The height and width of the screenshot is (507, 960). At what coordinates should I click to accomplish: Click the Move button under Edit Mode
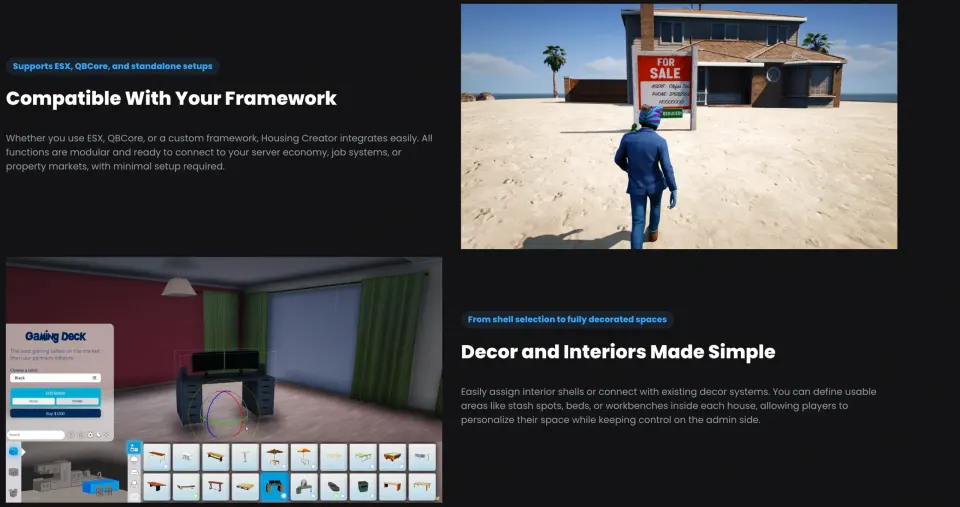(x=33, y=401)
